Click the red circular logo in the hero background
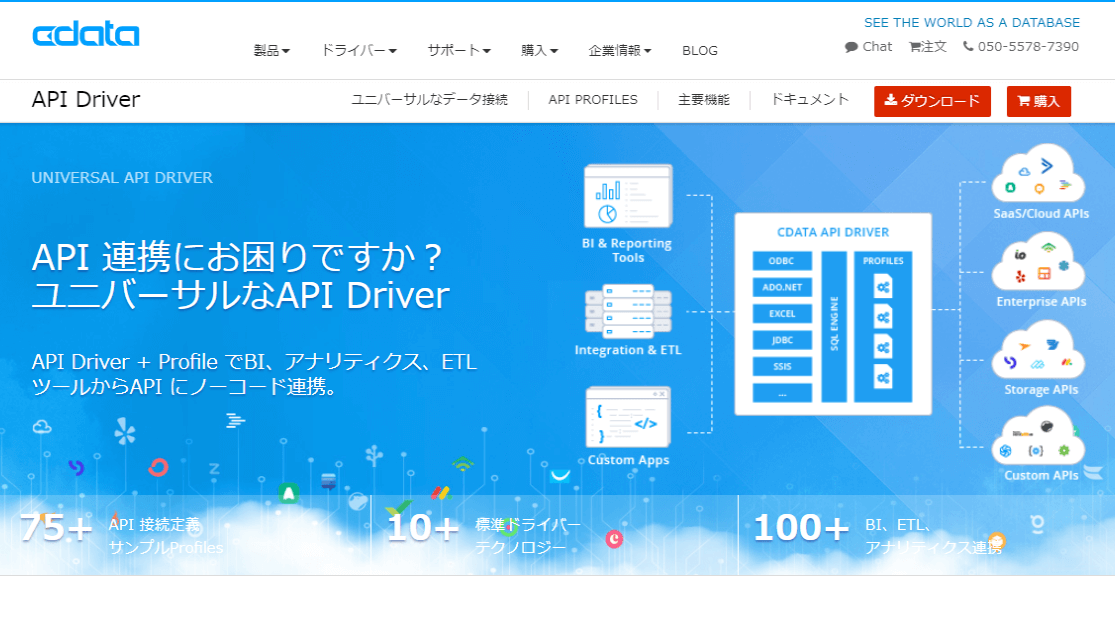1115x621 pixels. (158, 467)
